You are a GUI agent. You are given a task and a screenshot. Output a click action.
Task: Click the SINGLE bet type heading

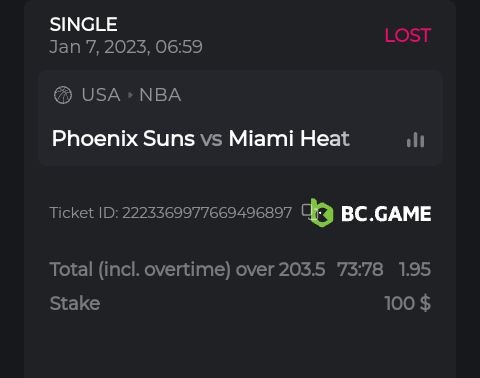pos(83,24)
